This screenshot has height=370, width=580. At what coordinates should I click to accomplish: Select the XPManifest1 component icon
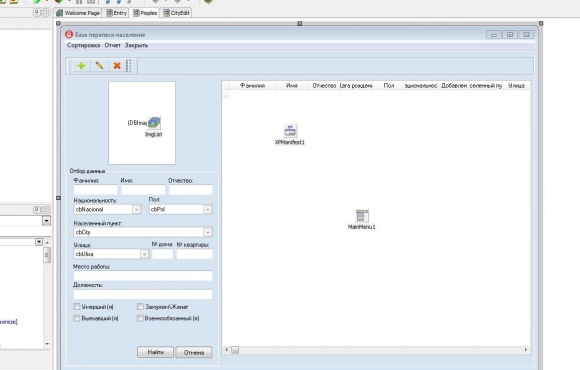pyautogui.click(x=290, y=131)
